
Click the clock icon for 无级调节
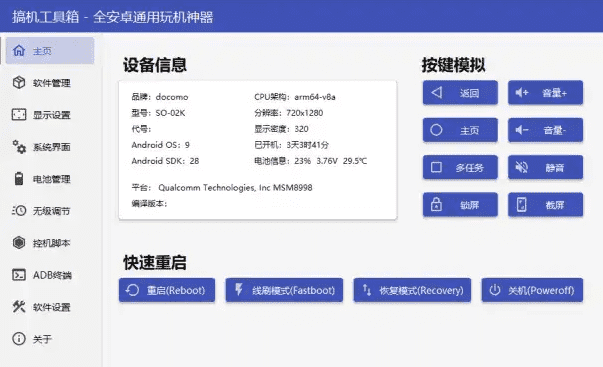pos(19,210)
